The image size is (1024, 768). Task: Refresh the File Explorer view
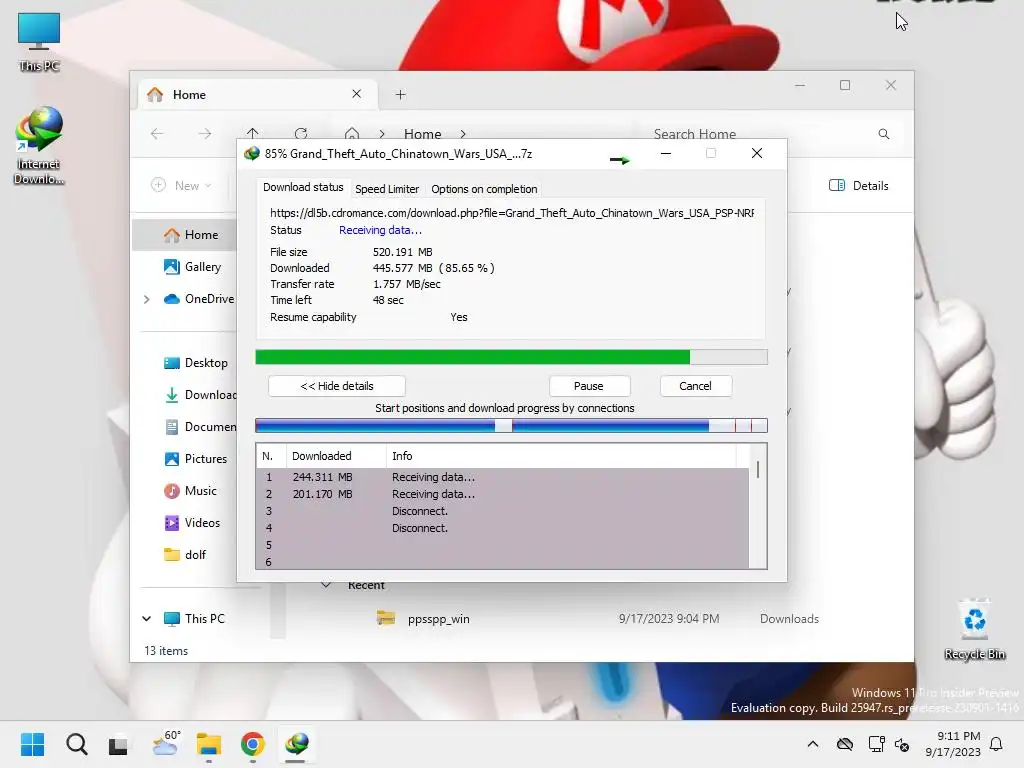tap(301, 133)
